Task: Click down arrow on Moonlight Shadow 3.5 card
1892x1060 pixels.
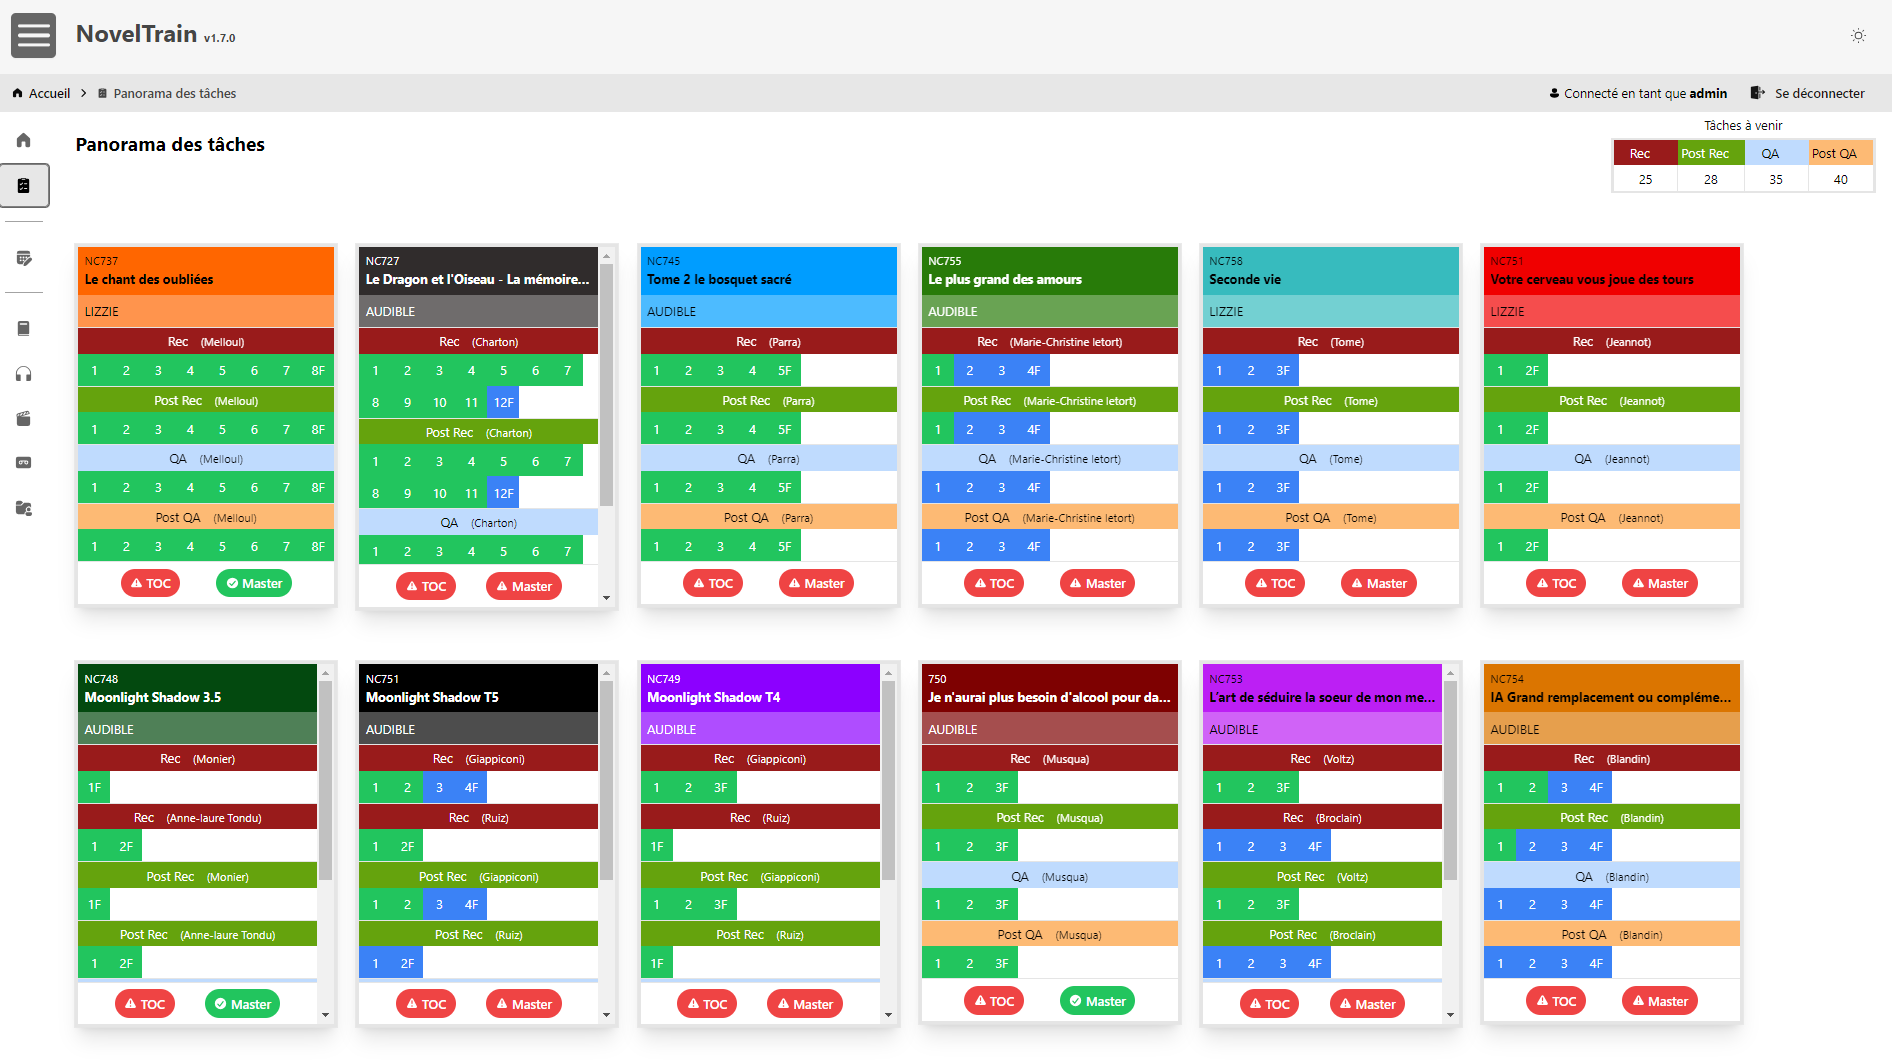Action: tap(325, 1015)
